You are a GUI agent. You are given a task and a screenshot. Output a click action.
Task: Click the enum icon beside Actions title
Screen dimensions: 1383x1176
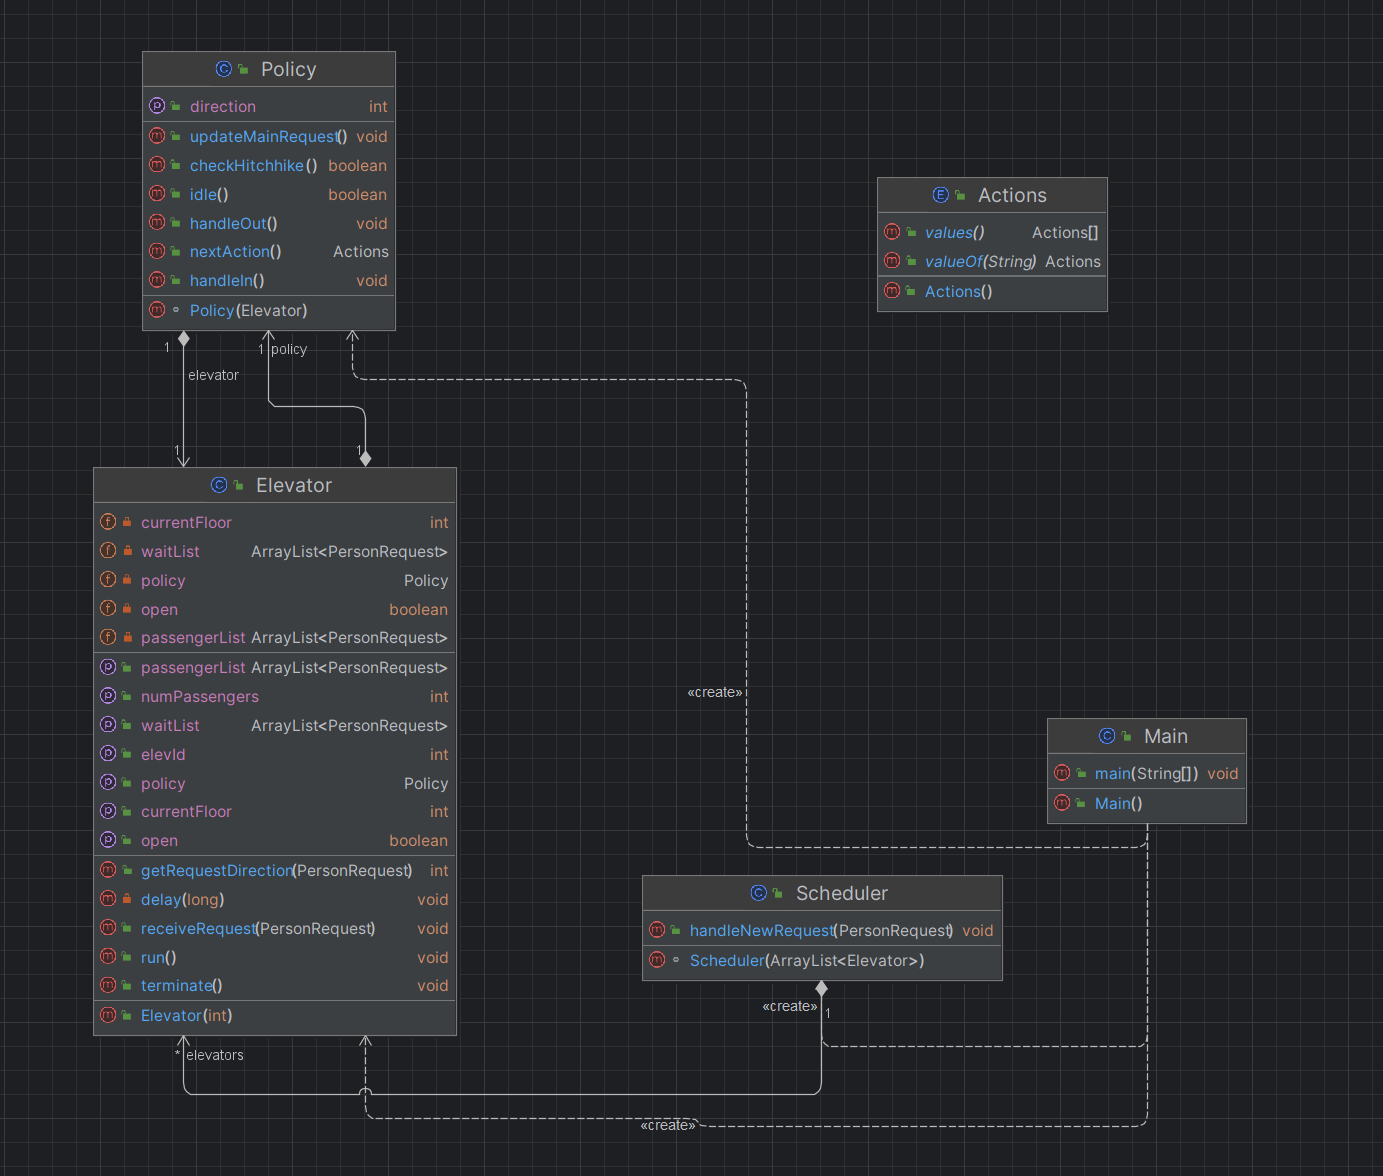point(941,195)
